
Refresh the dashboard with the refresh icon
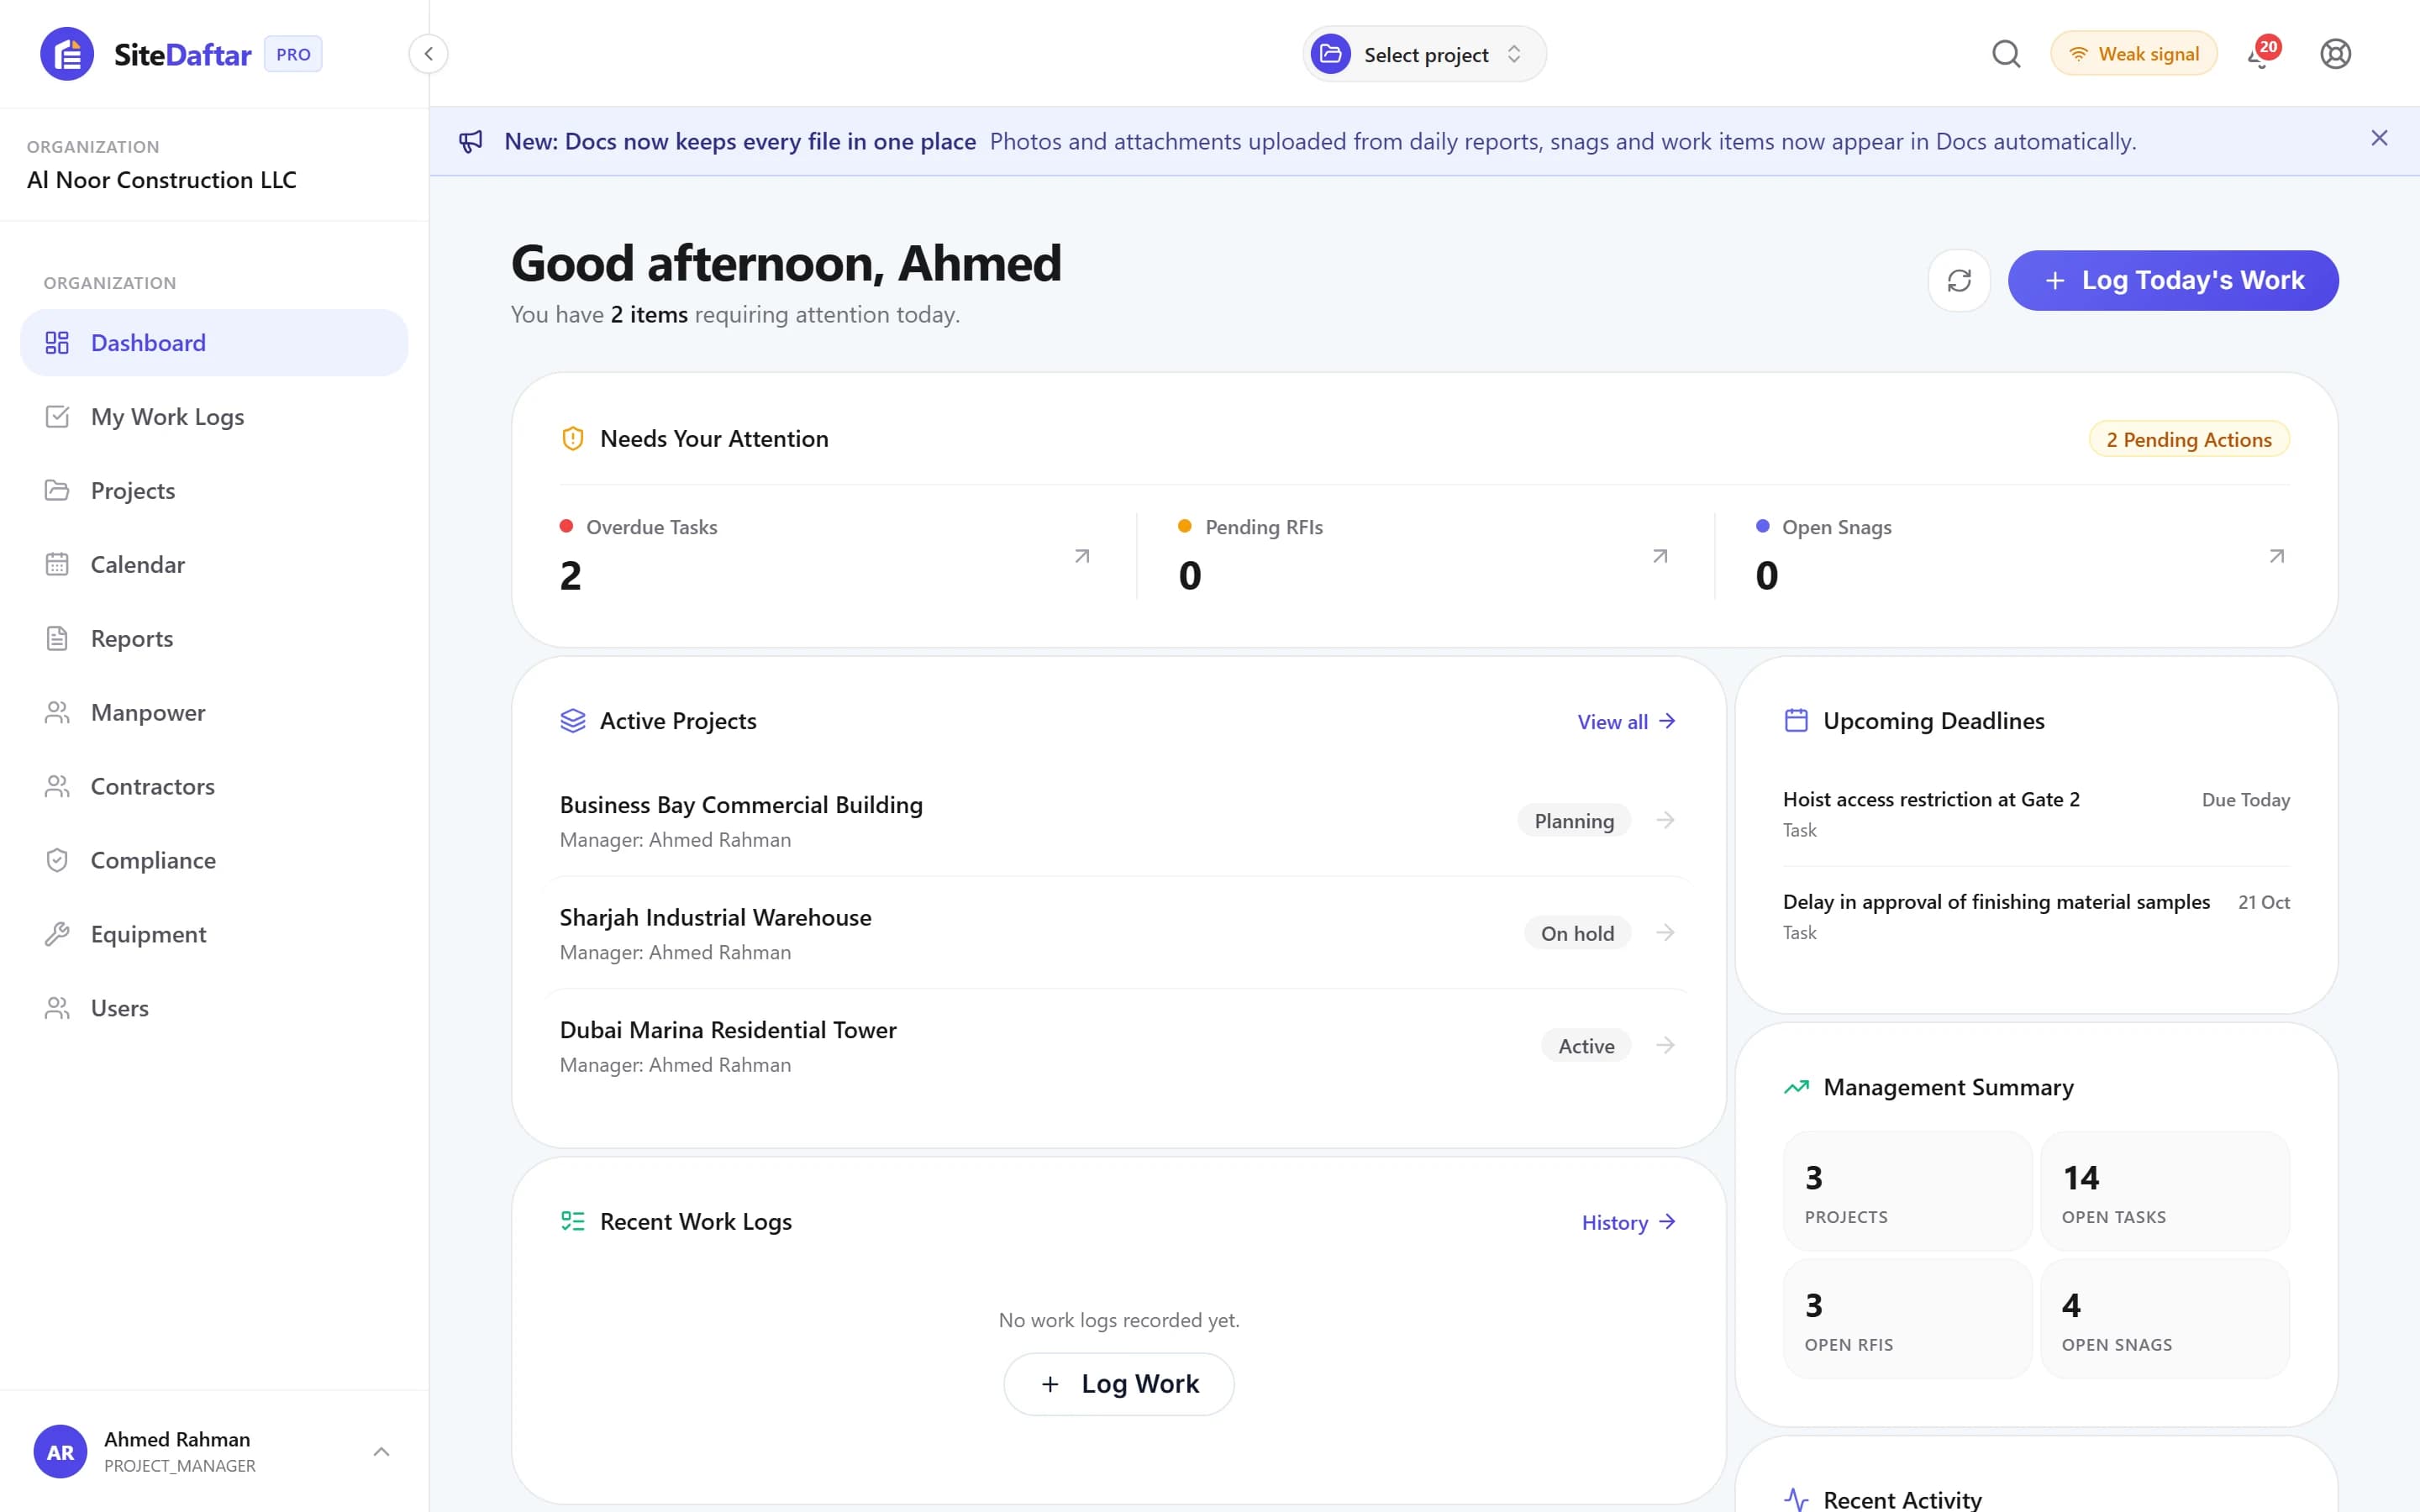[x=1959, y=281]
